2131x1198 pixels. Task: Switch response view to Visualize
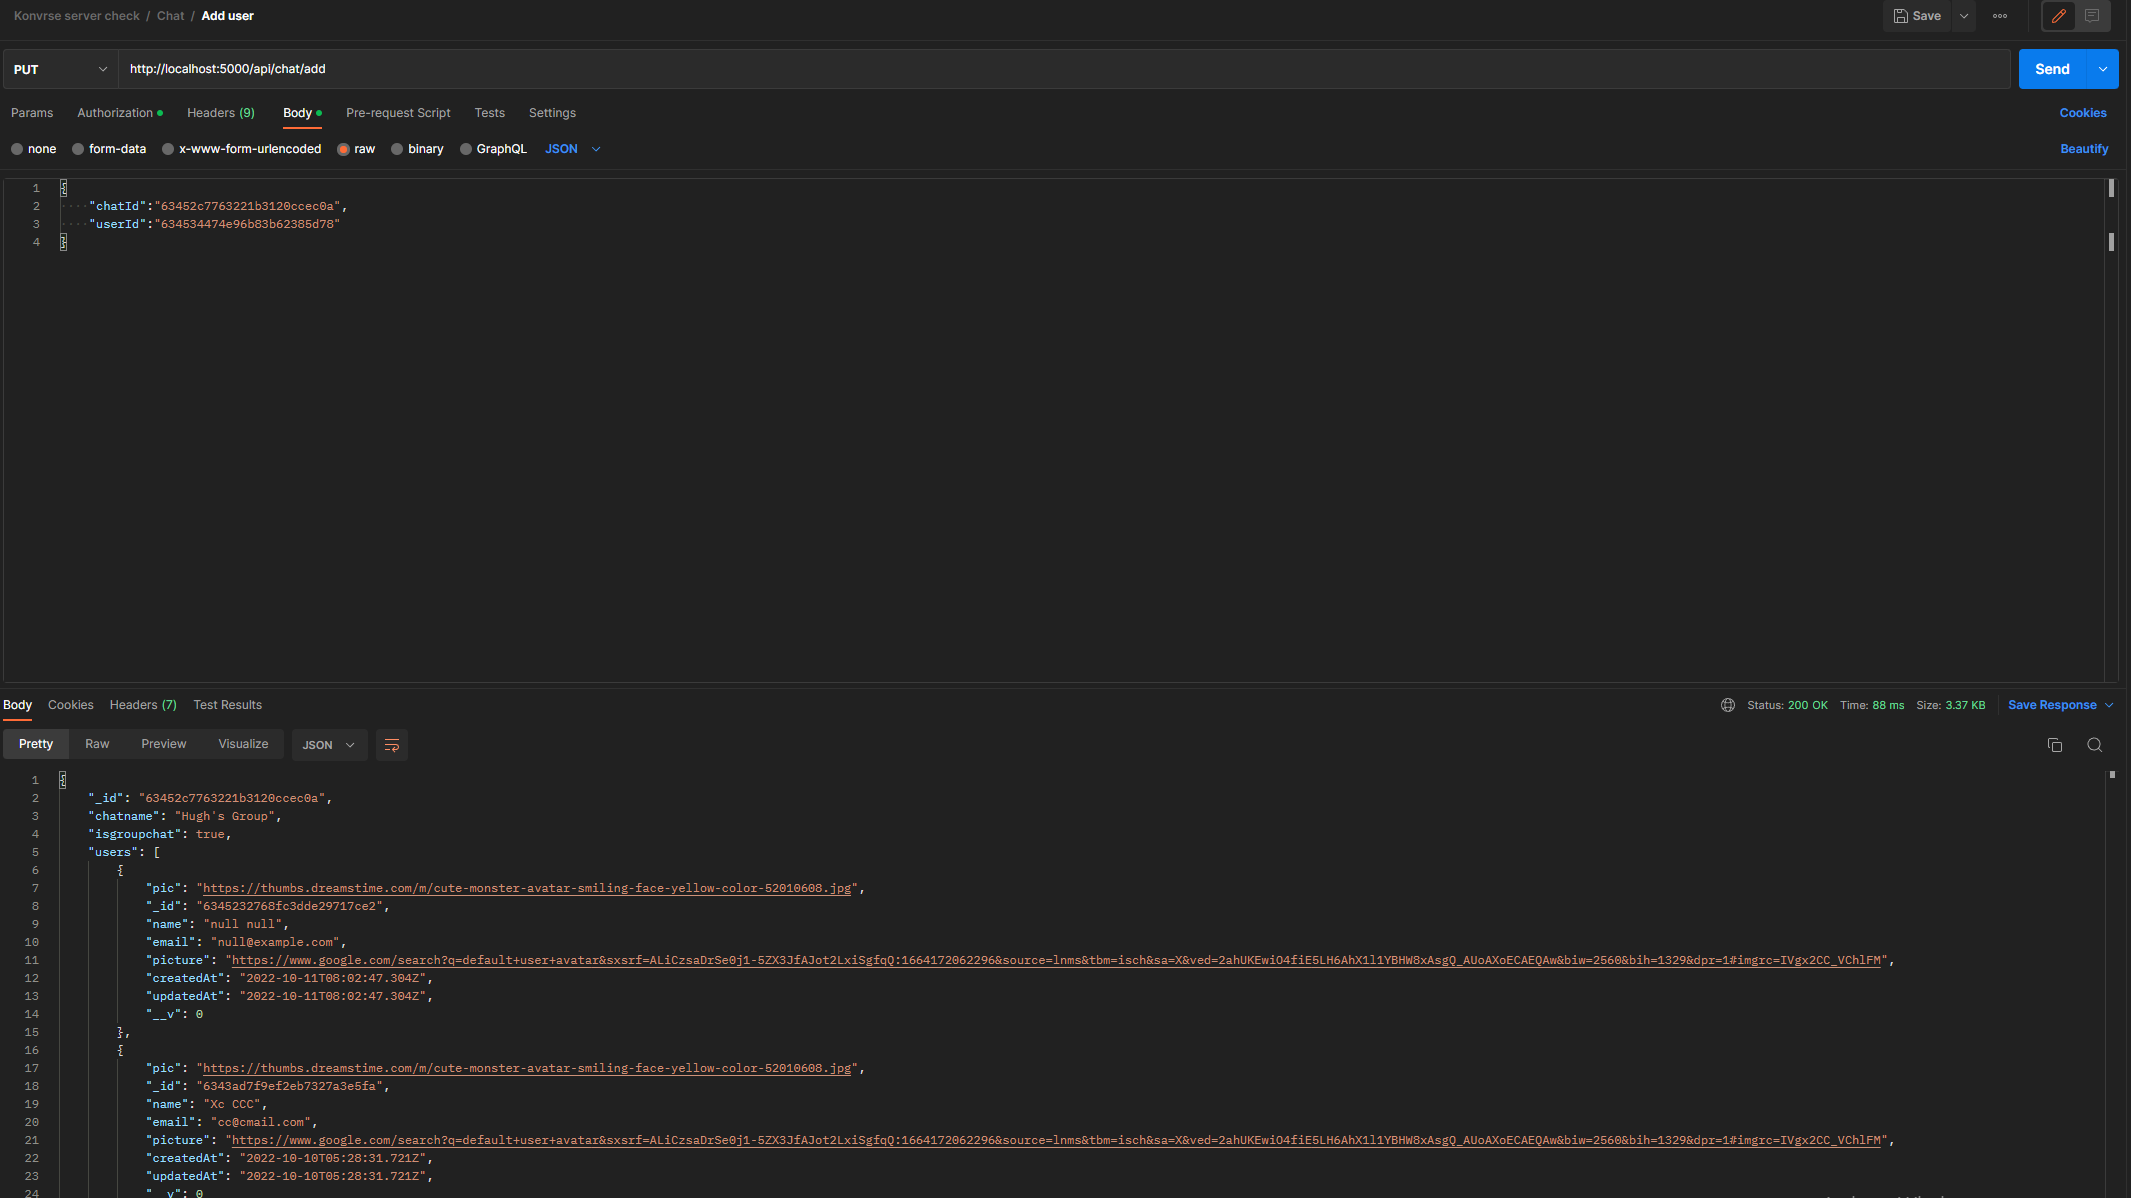(x=243, y=744)
